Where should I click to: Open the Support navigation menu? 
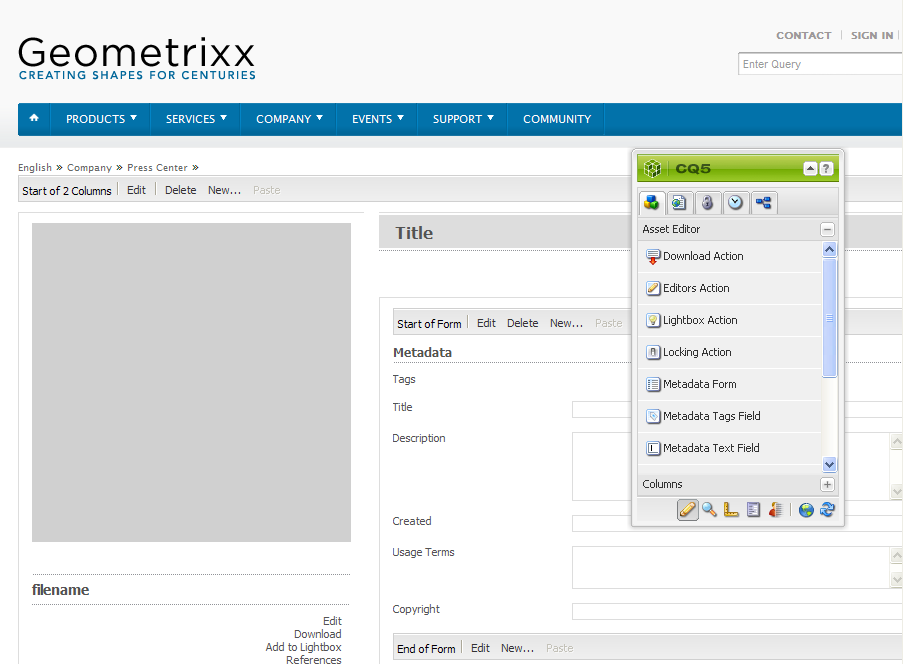pyautogui.click(x=463, y=119)
